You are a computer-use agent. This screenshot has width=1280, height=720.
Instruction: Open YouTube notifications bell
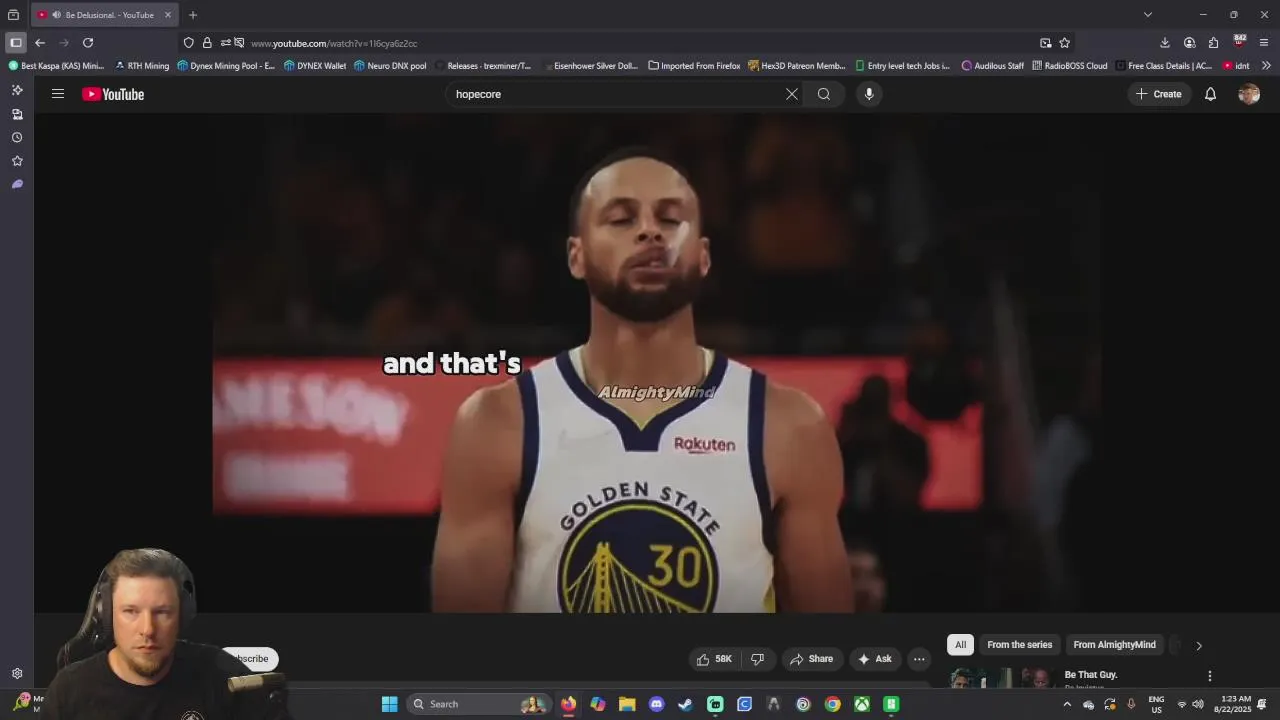[x=1210, y=94]
